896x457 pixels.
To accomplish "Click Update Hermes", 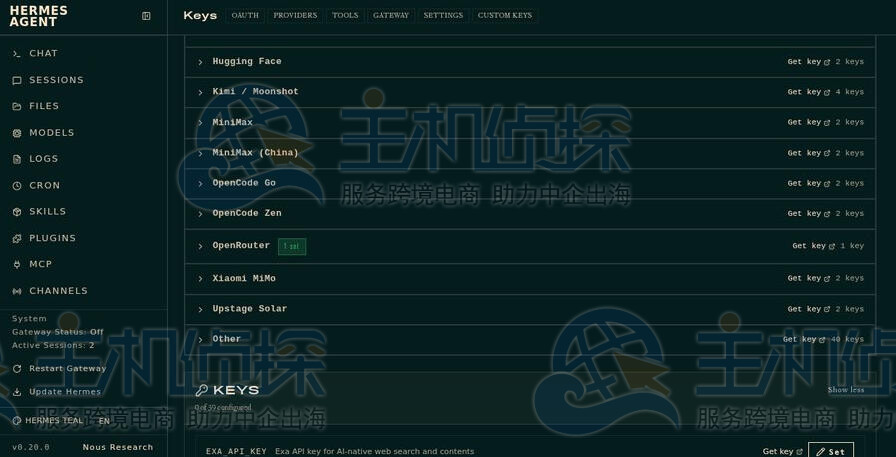I will click(65, 392).
